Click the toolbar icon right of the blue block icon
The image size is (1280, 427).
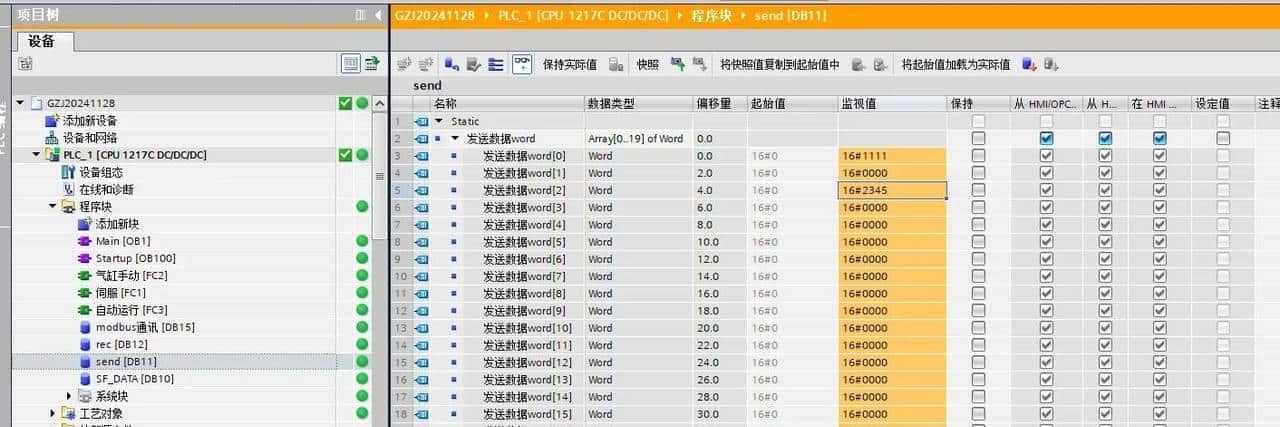474,64
